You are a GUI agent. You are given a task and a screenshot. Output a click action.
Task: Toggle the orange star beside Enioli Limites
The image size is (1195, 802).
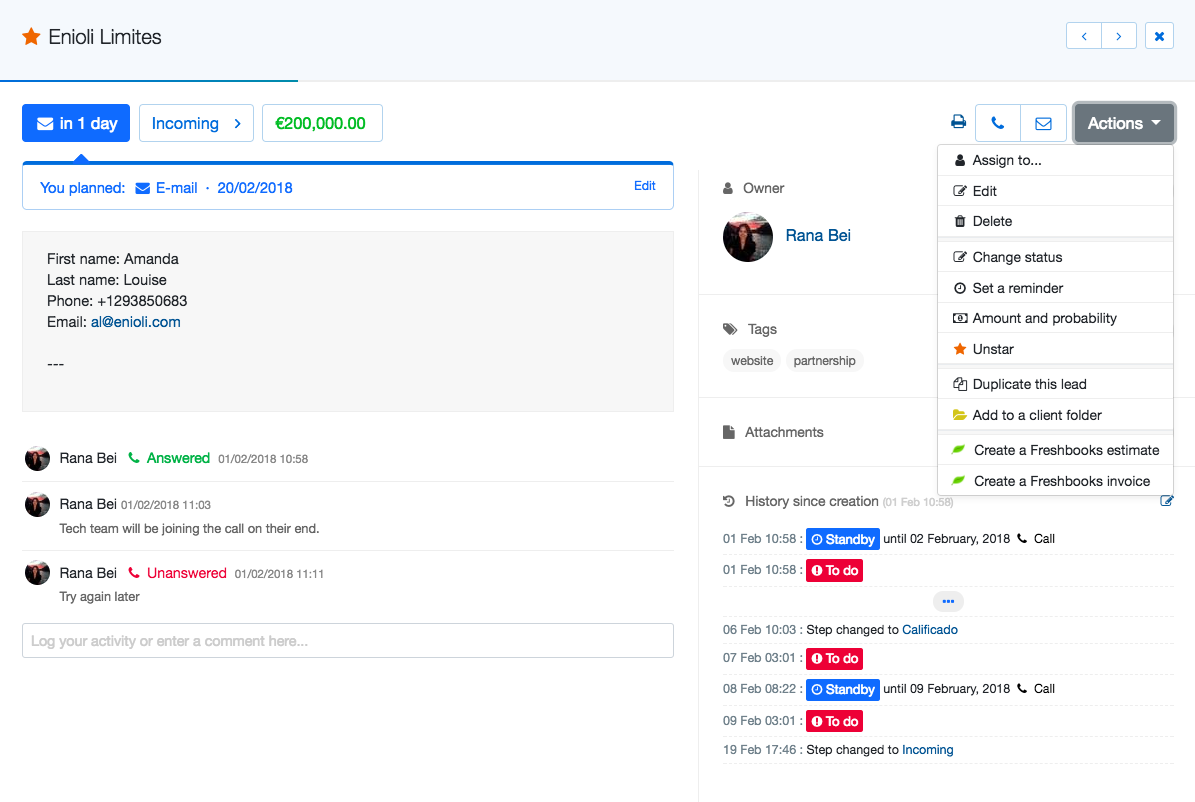(31, 37)
